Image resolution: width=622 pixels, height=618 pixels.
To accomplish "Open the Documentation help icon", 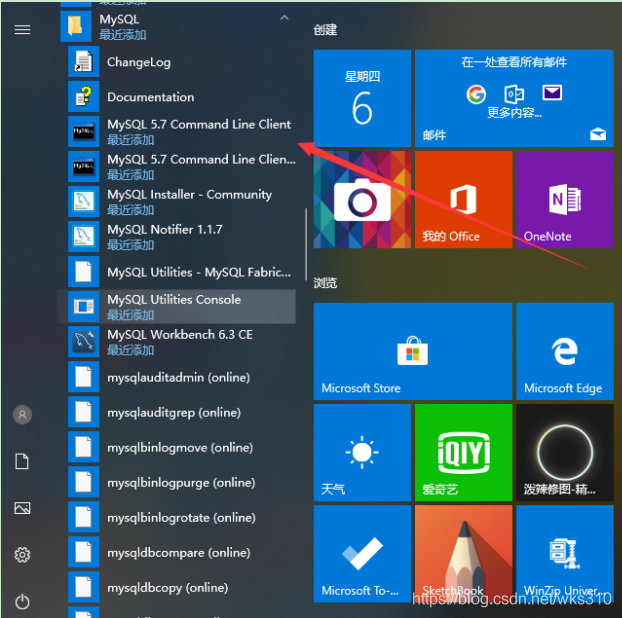I will point(83,96).
